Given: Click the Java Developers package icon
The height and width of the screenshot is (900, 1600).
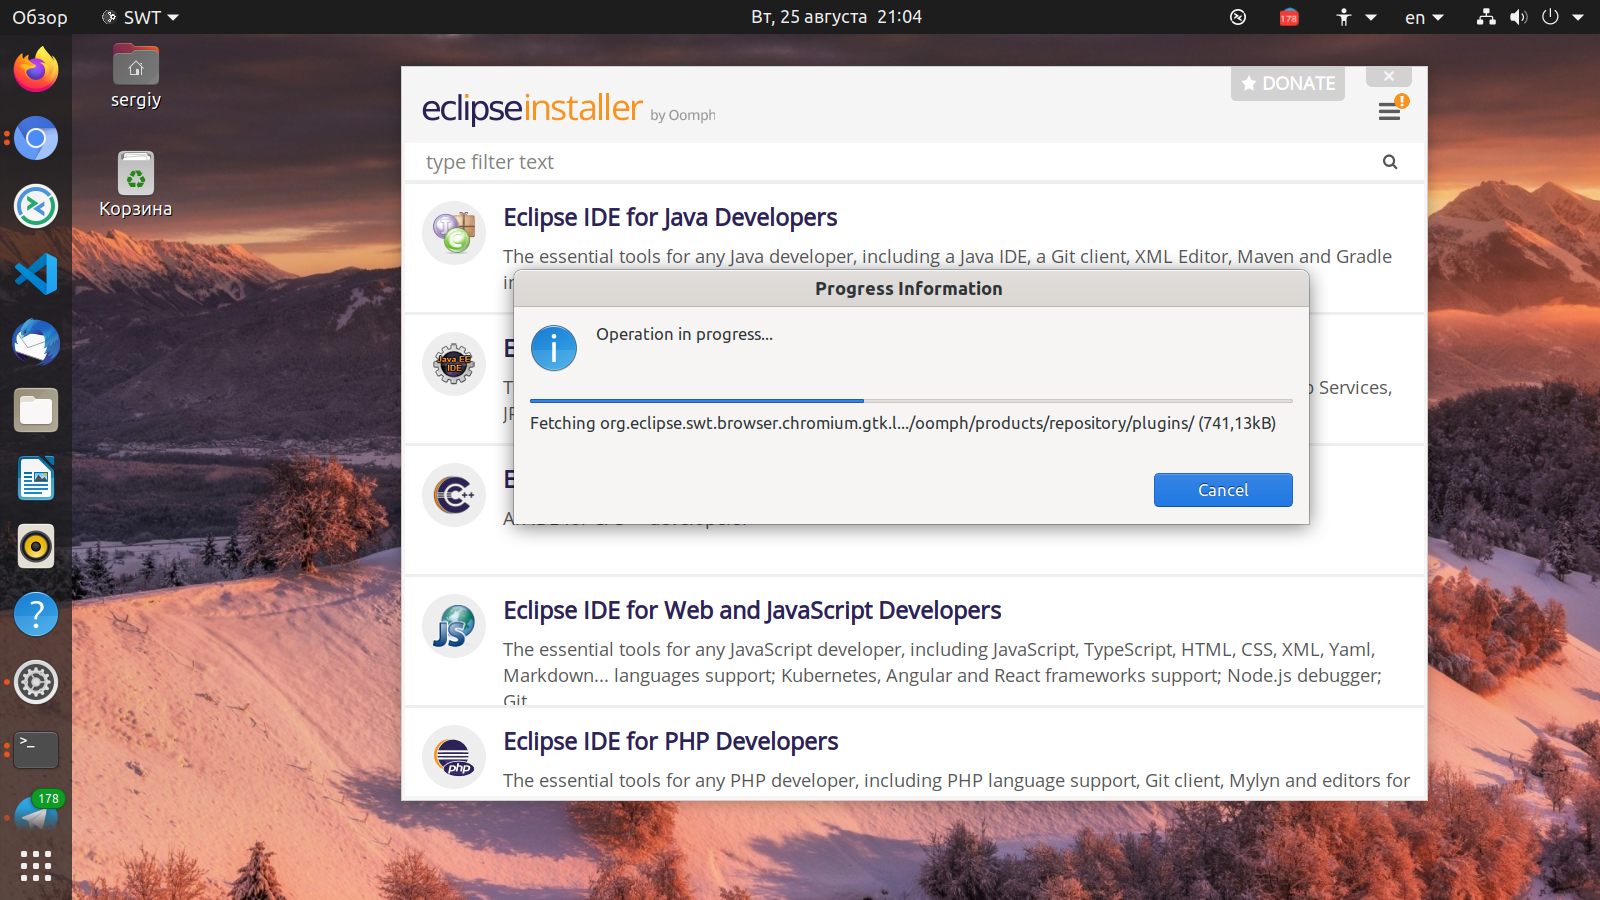Looking at the screenshot, I should [454, 233].
